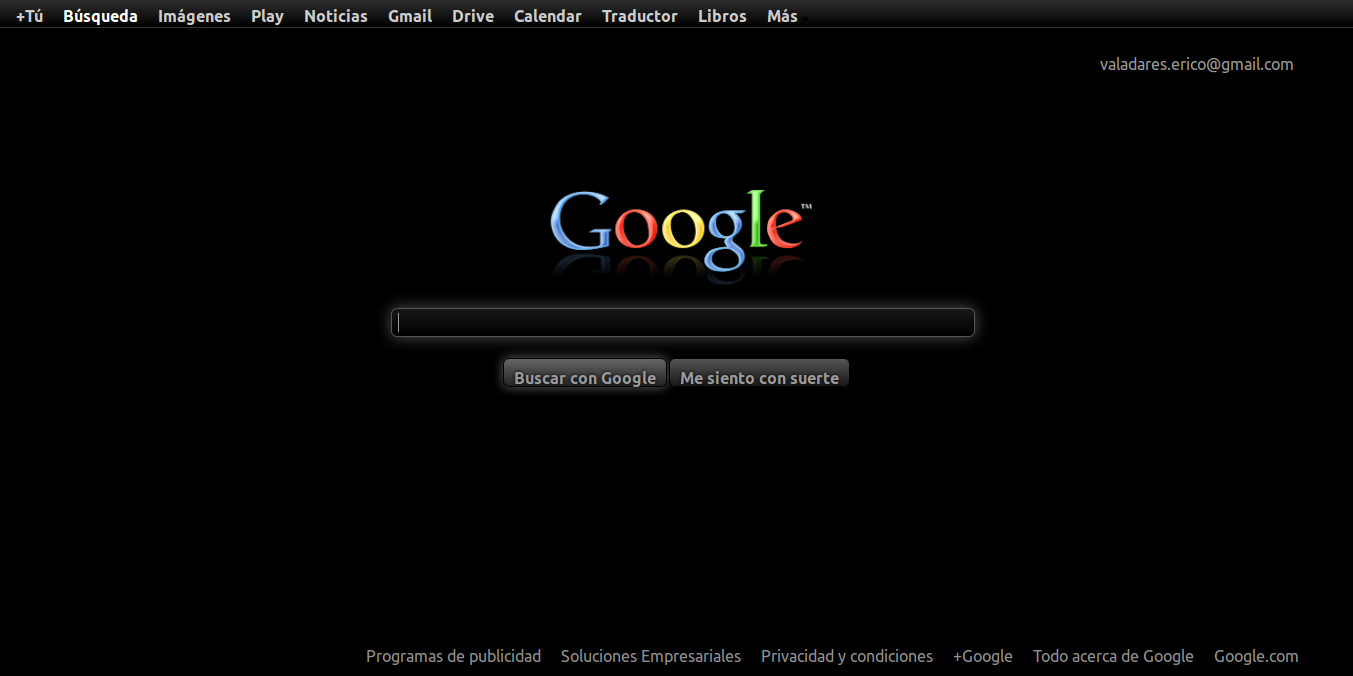The height and width of the screenshot is (676, 1353).
Task: Open the +Google footer link
Action: point(983,656)
